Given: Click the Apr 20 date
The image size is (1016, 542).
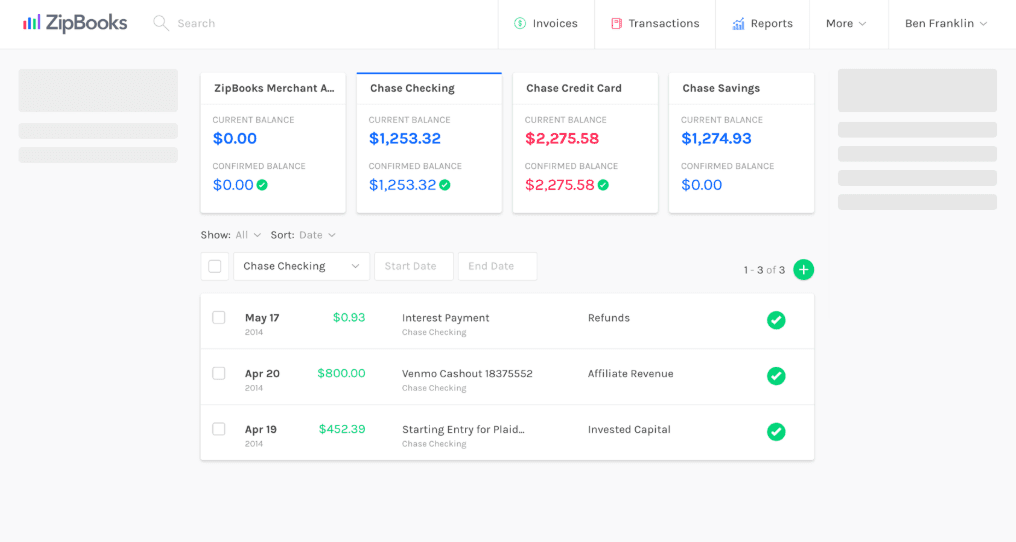Looking at the screenshot, I should point(262,373).
